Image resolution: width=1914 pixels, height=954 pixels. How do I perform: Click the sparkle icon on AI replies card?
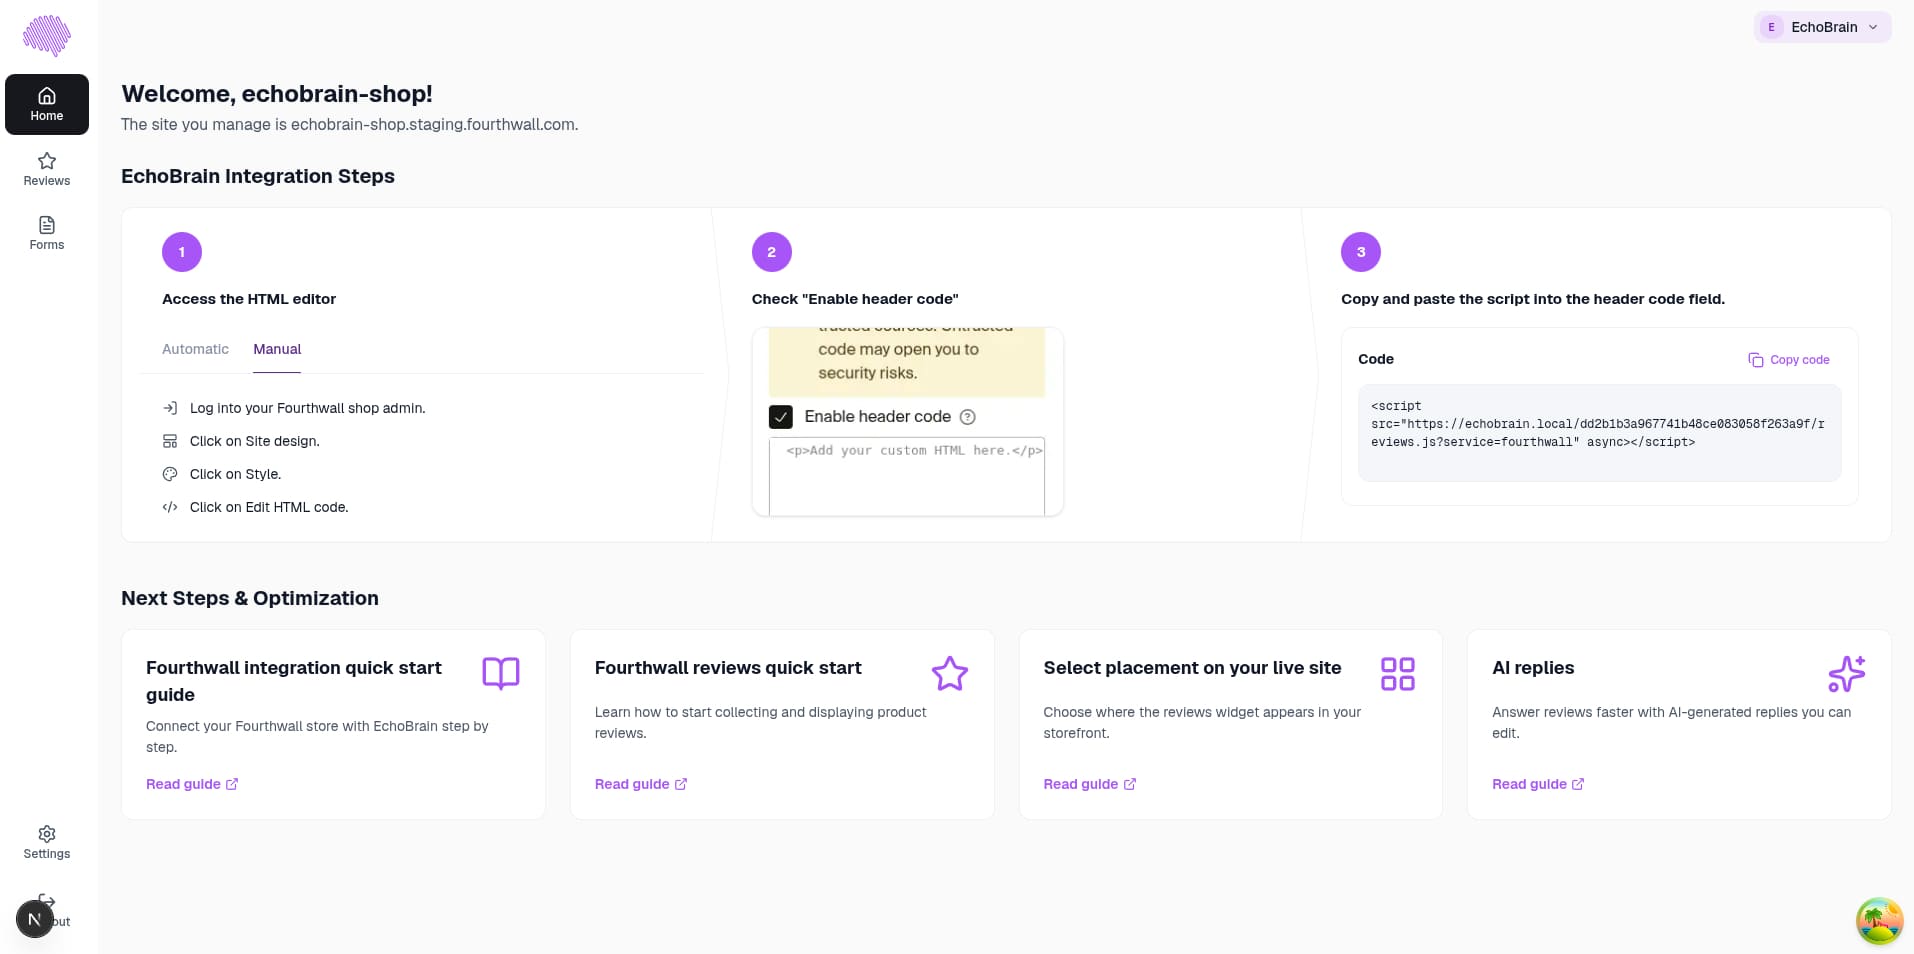(1847, 674)
